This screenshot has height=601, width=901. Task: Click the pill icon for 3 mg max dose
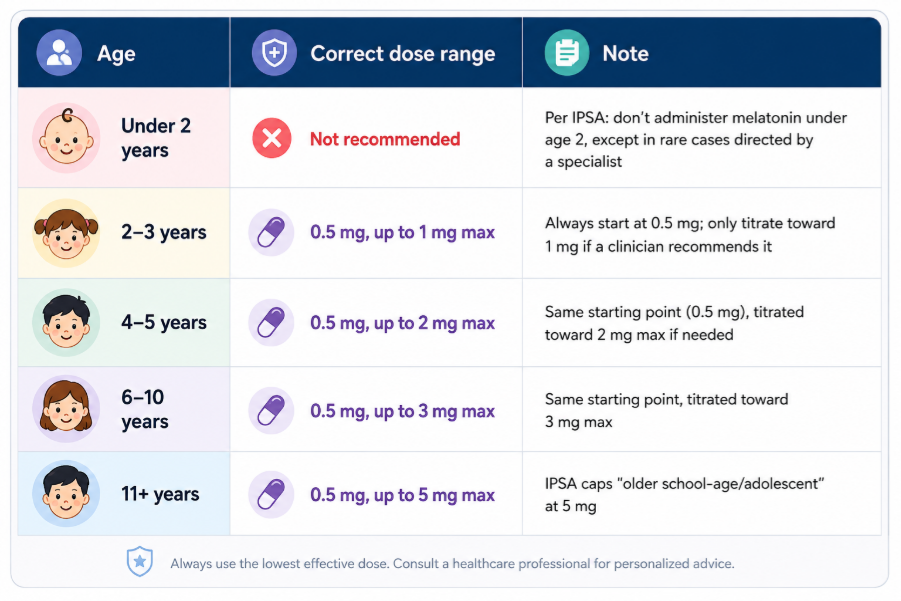click(271, 410)
